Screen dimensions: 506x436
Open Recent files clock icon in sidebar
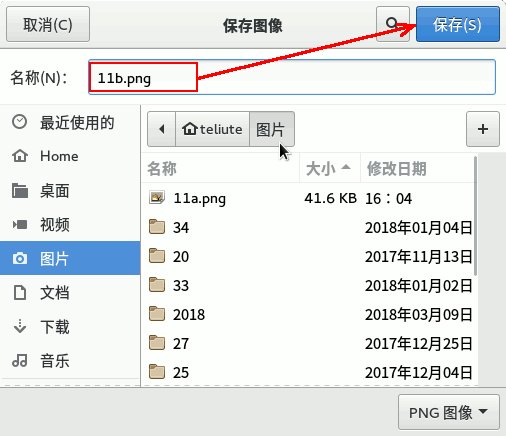coord(19,122)
